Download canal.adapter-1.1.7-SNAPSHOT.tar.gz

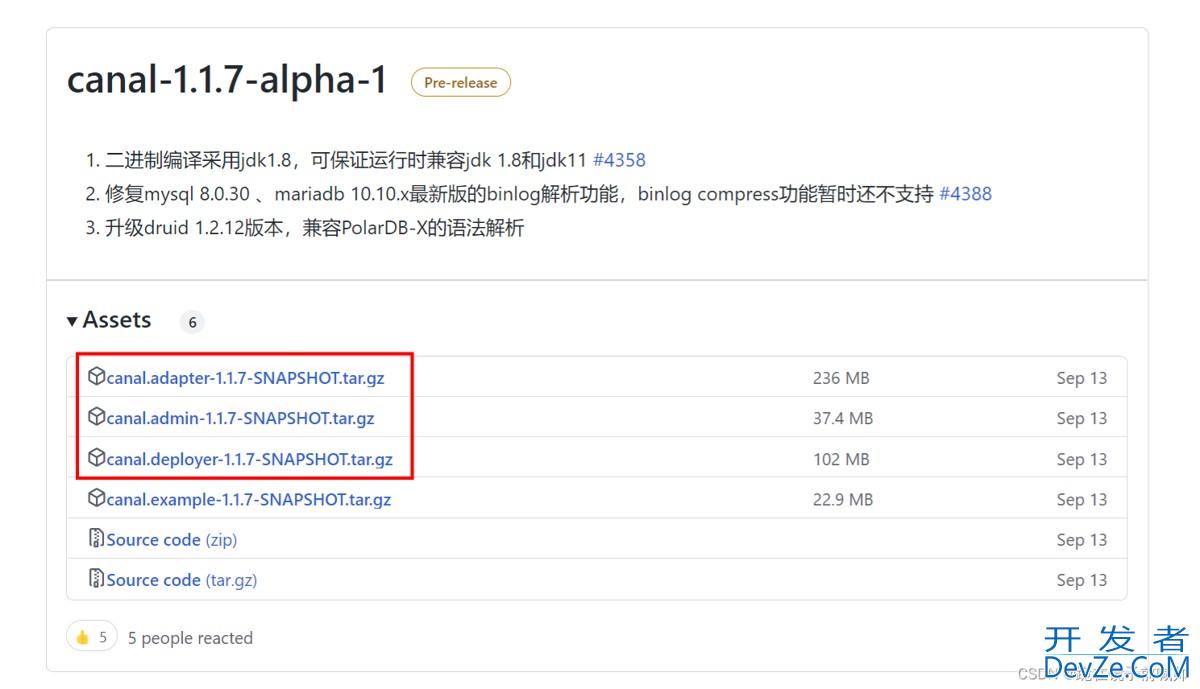point(245,378)
